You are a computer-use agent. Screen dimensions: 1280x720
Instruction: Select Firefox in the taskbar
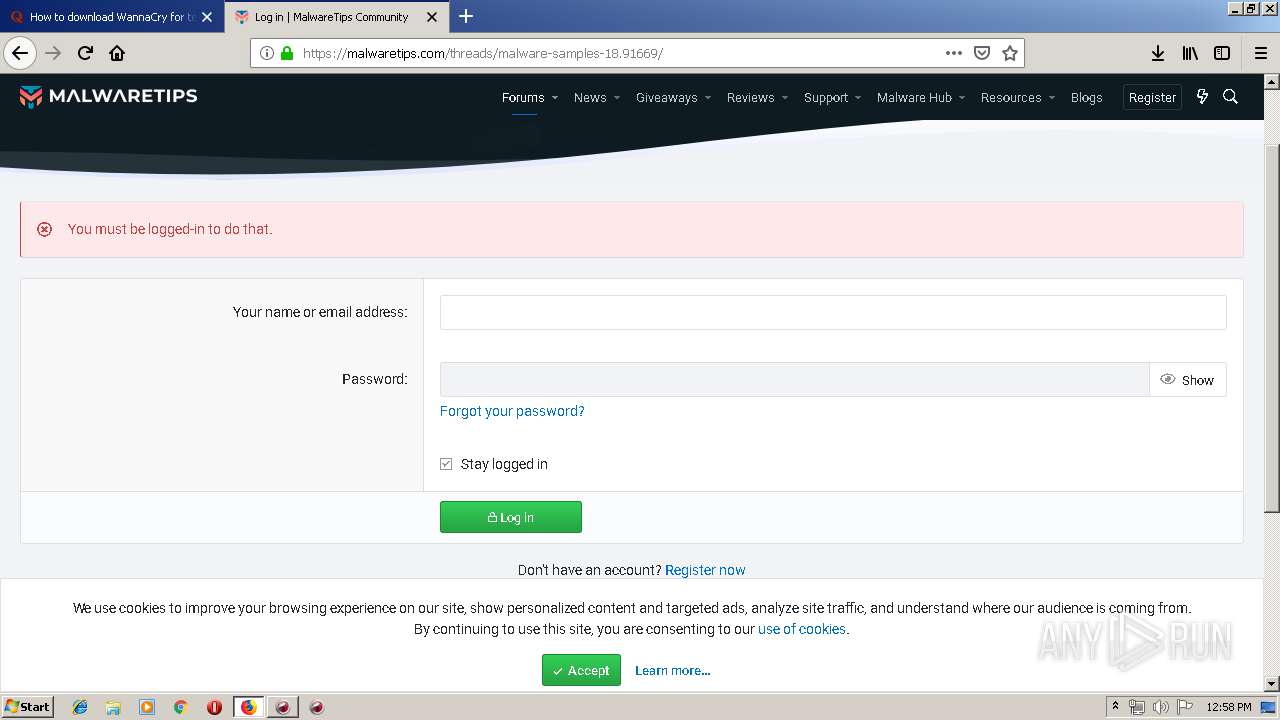click(x=249, y=707)
